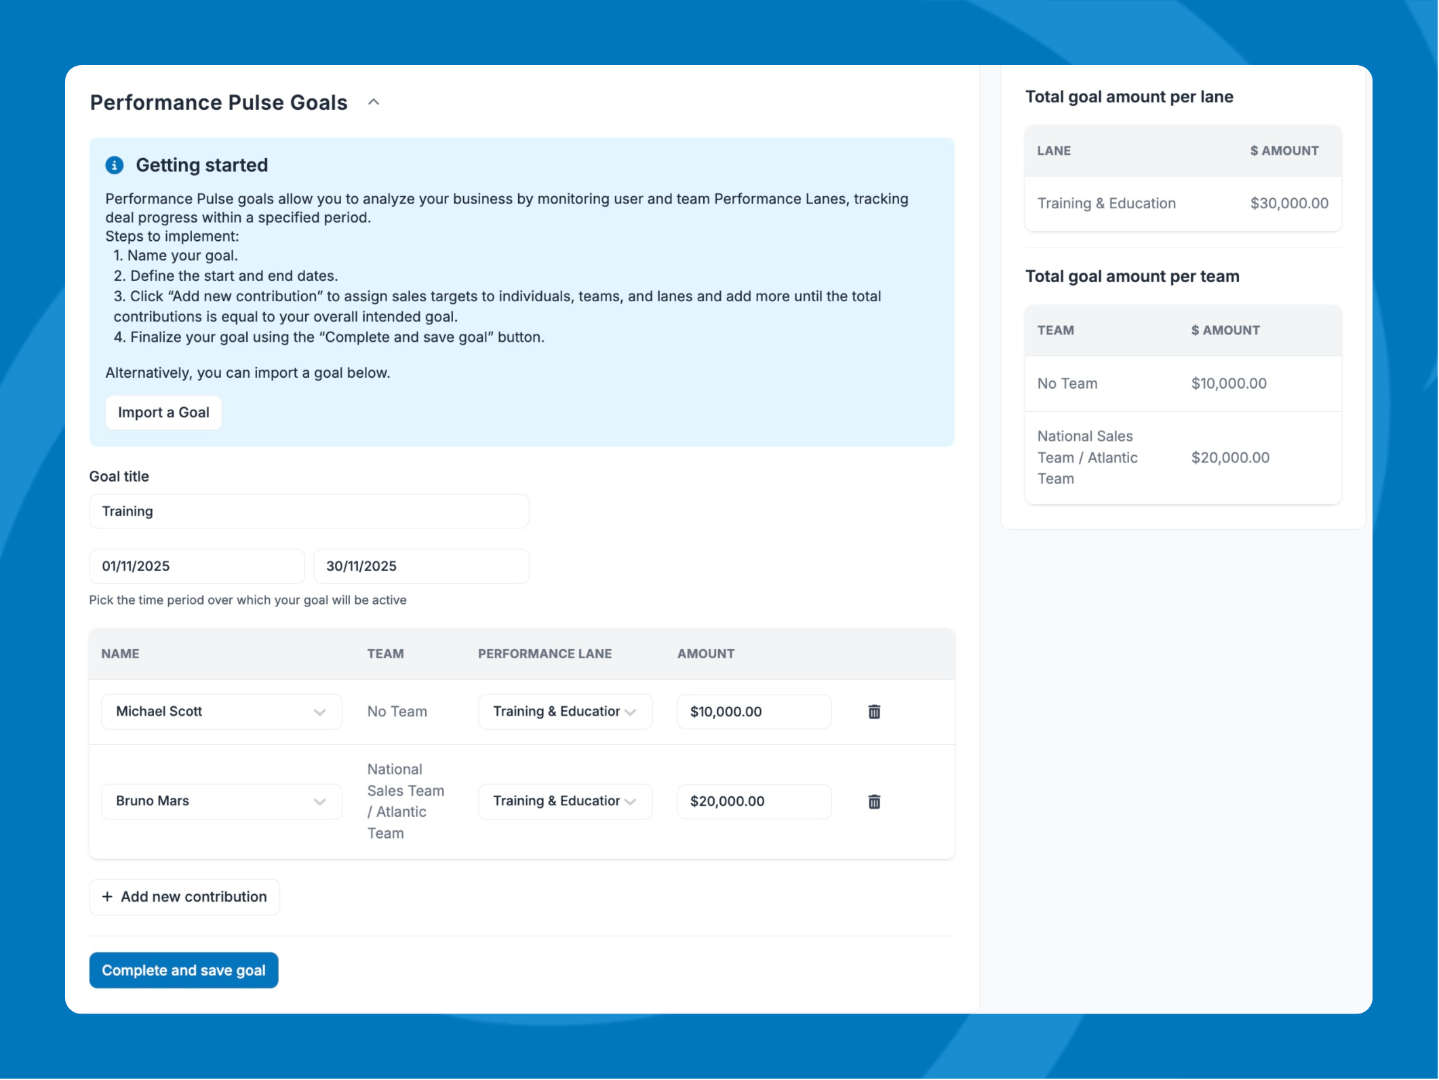The height and width of the screenshot is (1080, 1439).
Task: Click the plus icon for new contribution
Action: (x=107, y=897)
